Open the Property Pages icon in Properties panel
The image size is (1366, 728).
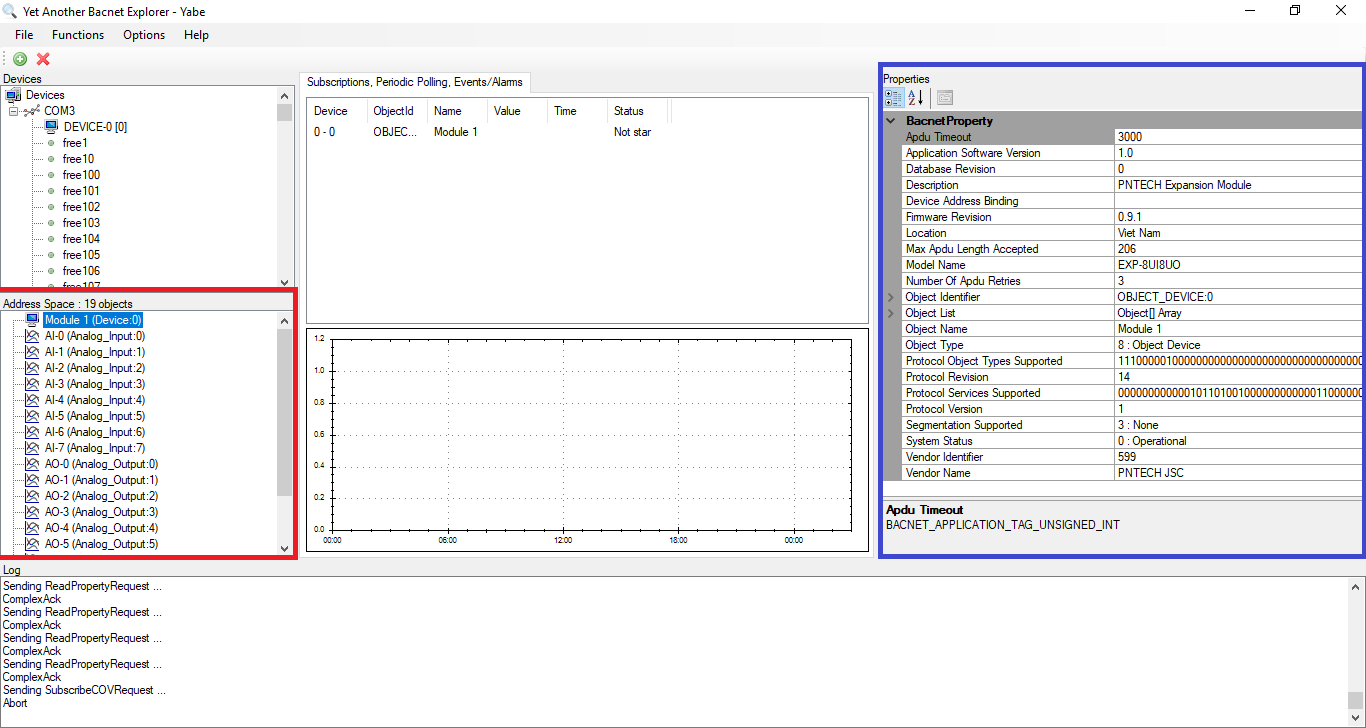click(x=943, y=97)
